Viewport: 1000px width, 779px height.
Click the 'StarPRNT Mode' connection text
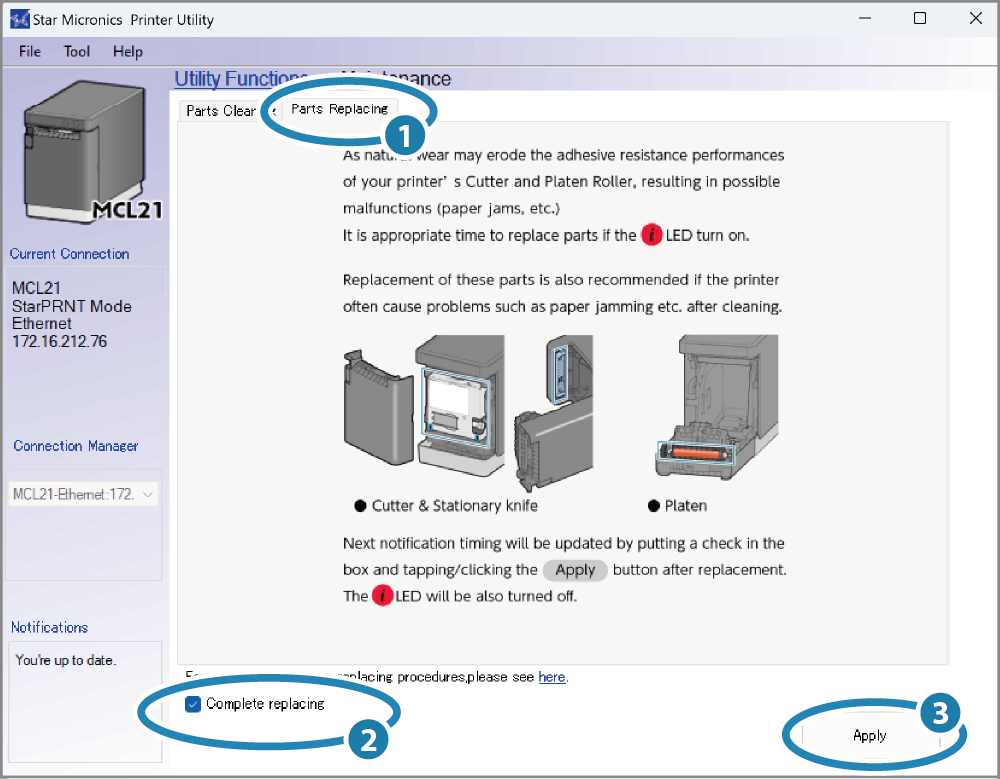point(72,306)
